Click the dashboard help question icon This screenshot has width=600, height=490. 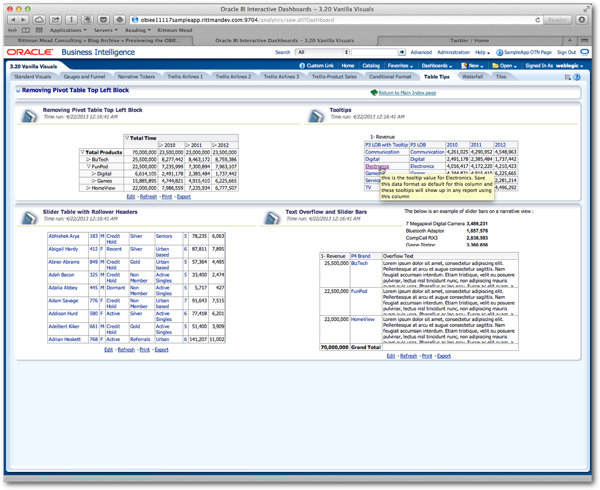click(577, 77)
